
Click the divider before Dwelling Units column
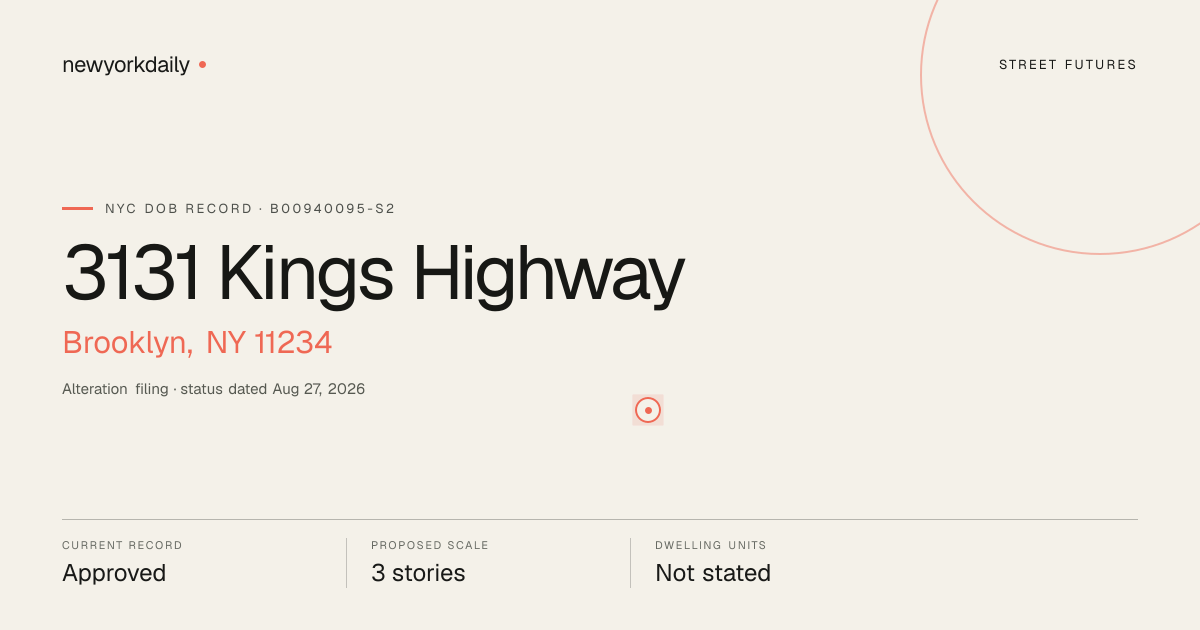tap(630, 563)
